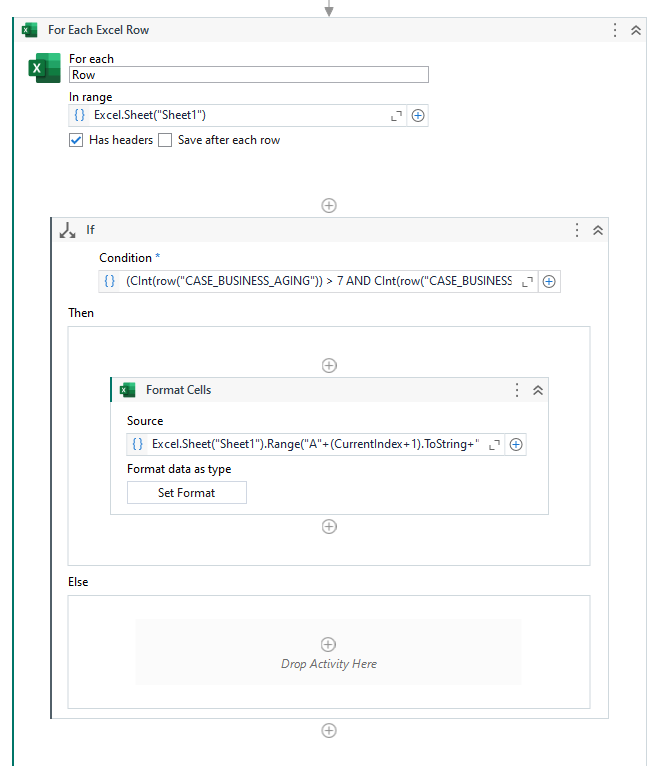This screenshot has width=657, height=766.
Task: Click curly braces icon in Condition field
Action: coord(109,281)
